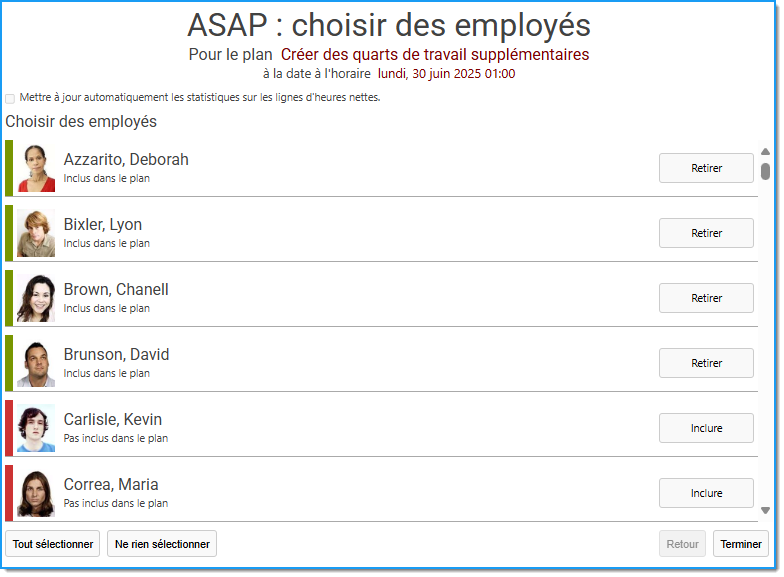Click Deborah Azzarito's profile photo
Image resolution: width=784 pixels, height=577 pixels.
point(36,168)
